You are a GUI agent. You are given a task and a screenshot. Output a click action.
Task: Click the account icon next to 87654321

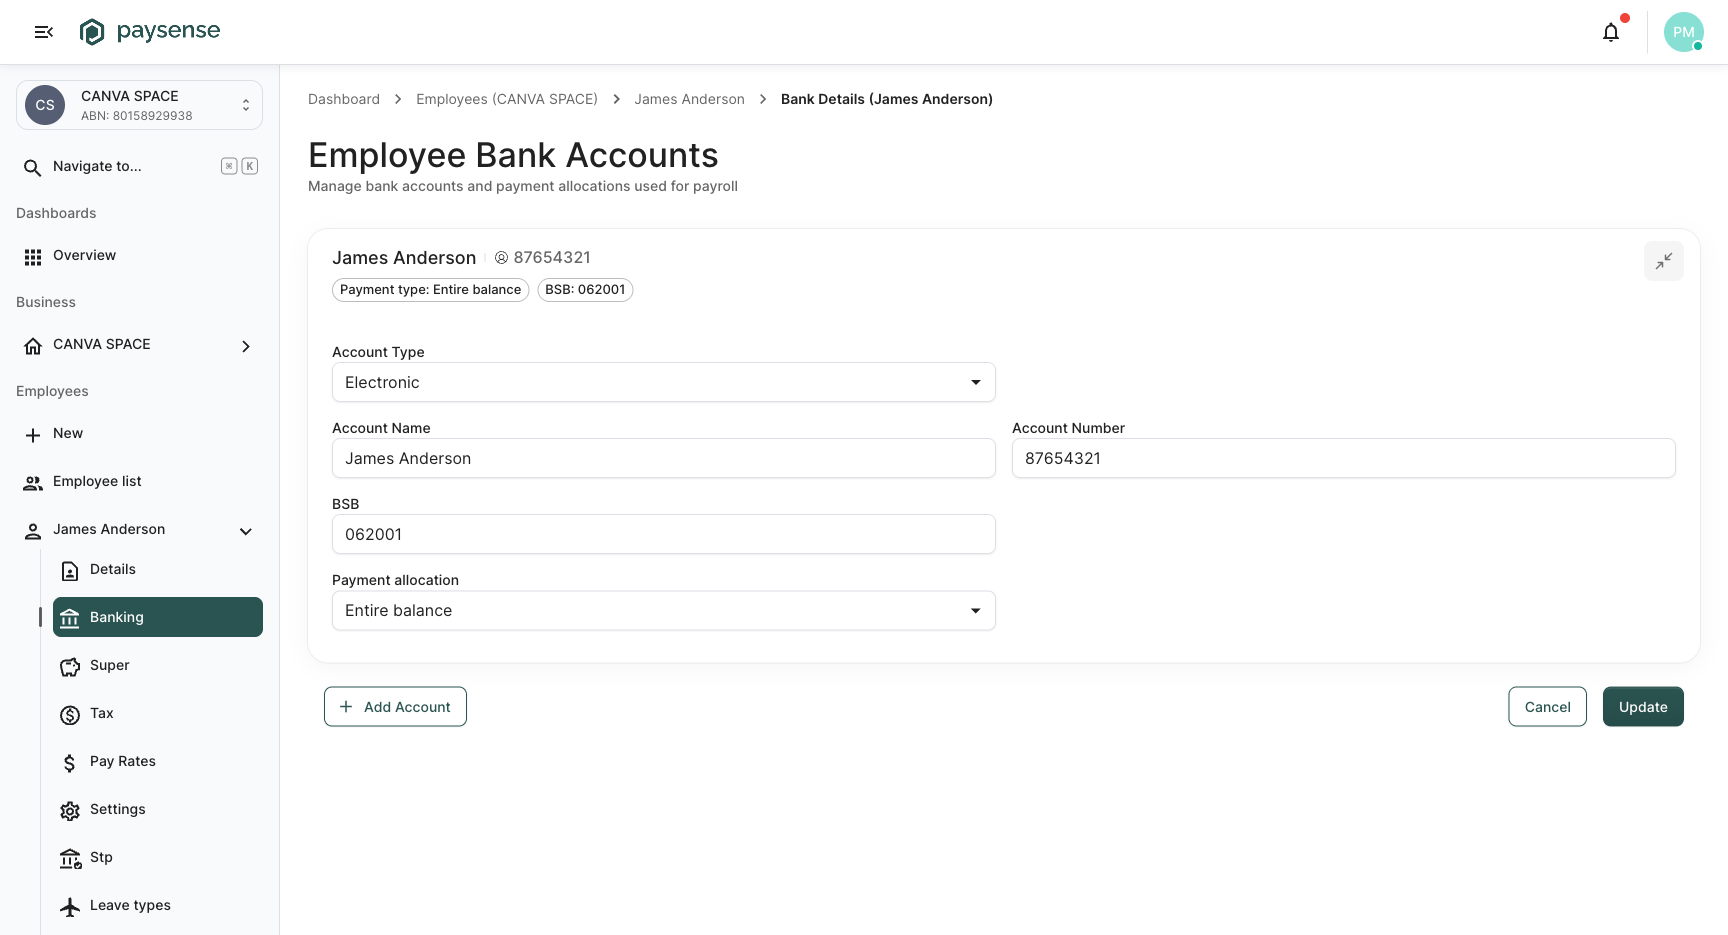tap(502, 258)
